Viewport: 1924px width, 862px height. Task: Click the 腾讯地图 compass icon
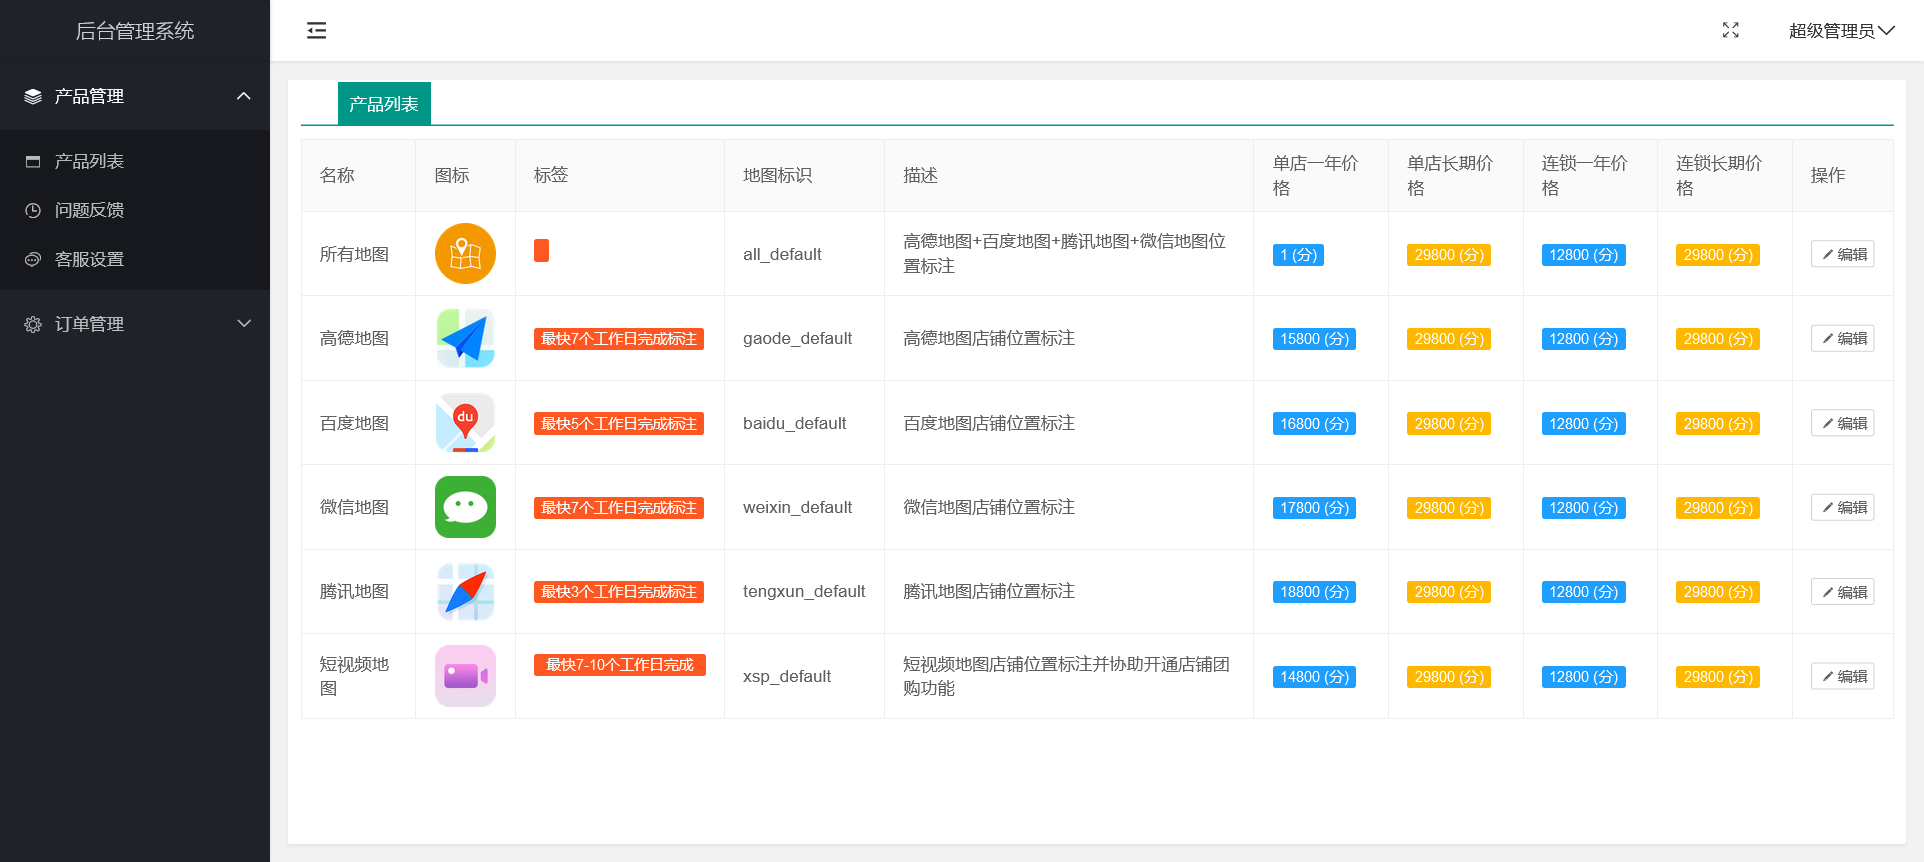(465, 592)
